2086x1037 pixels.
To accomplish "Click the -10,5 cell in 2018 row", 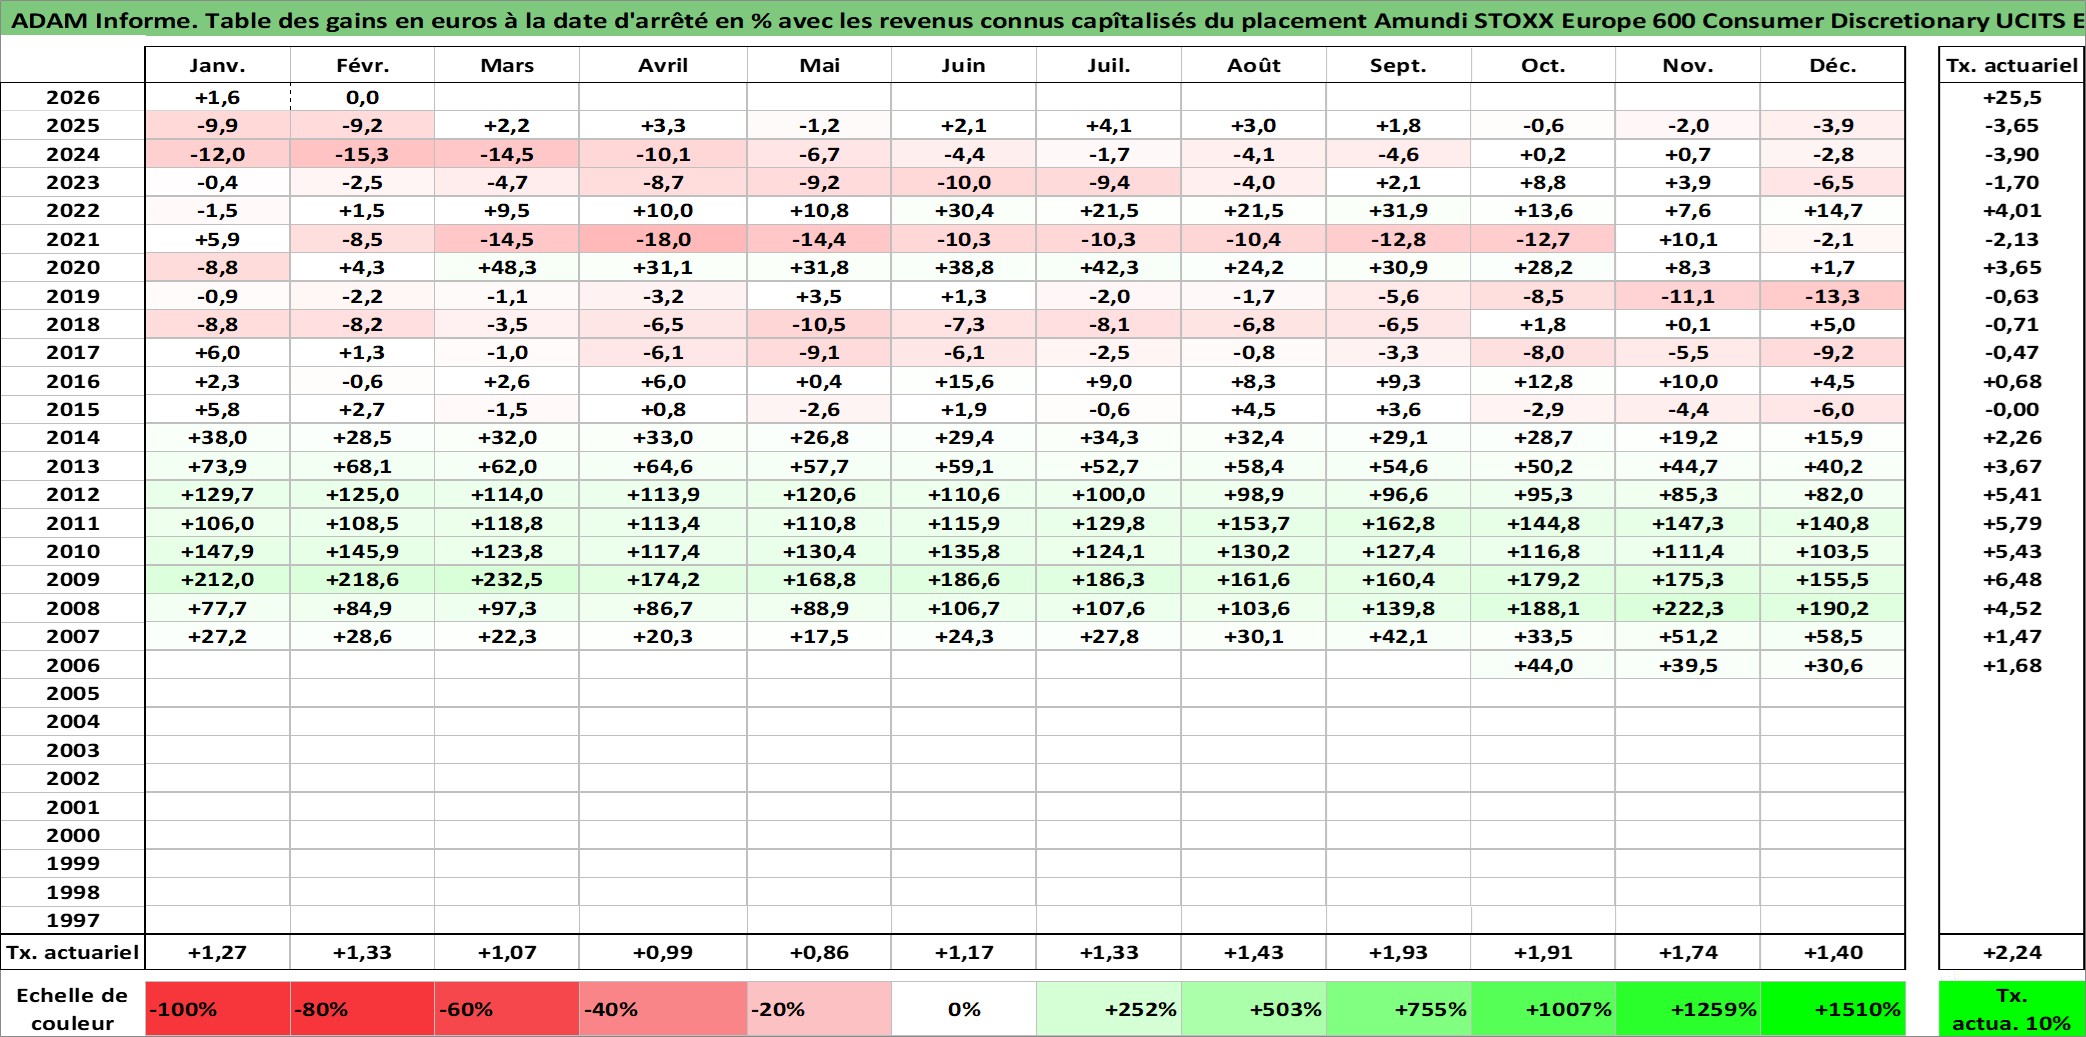I will (819, 324).
